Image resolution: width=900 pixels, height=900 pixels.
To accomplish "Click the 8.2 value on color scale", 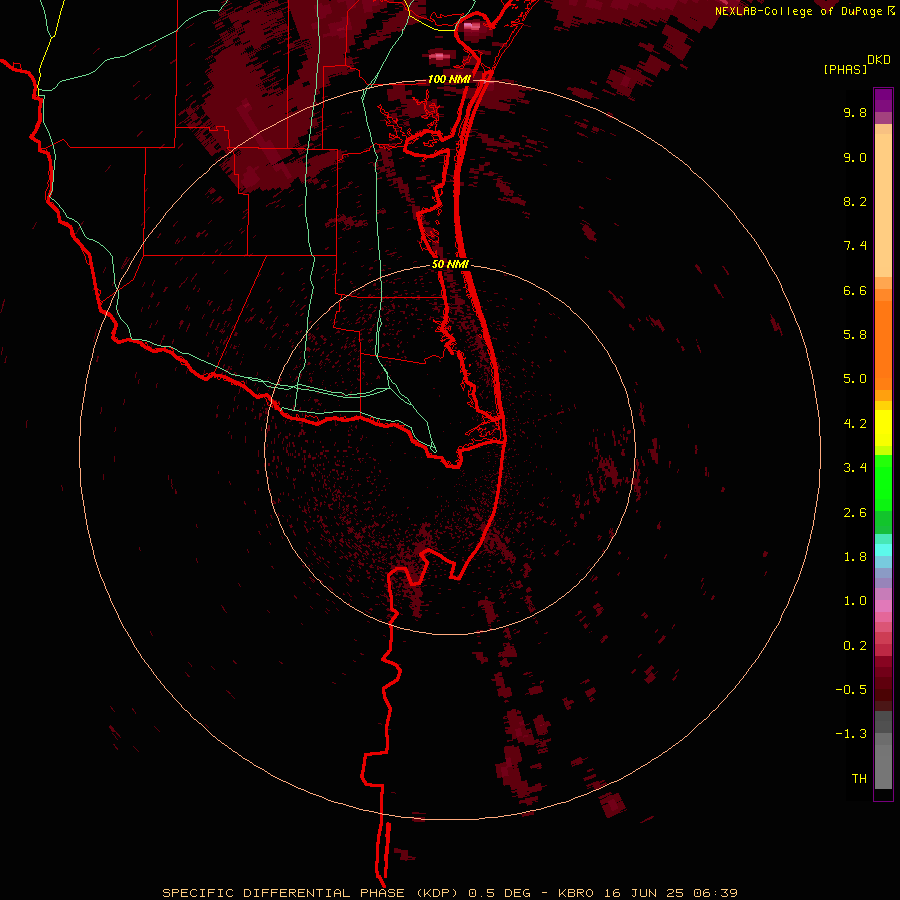I will pyautogui.click(x=855, y=201).
